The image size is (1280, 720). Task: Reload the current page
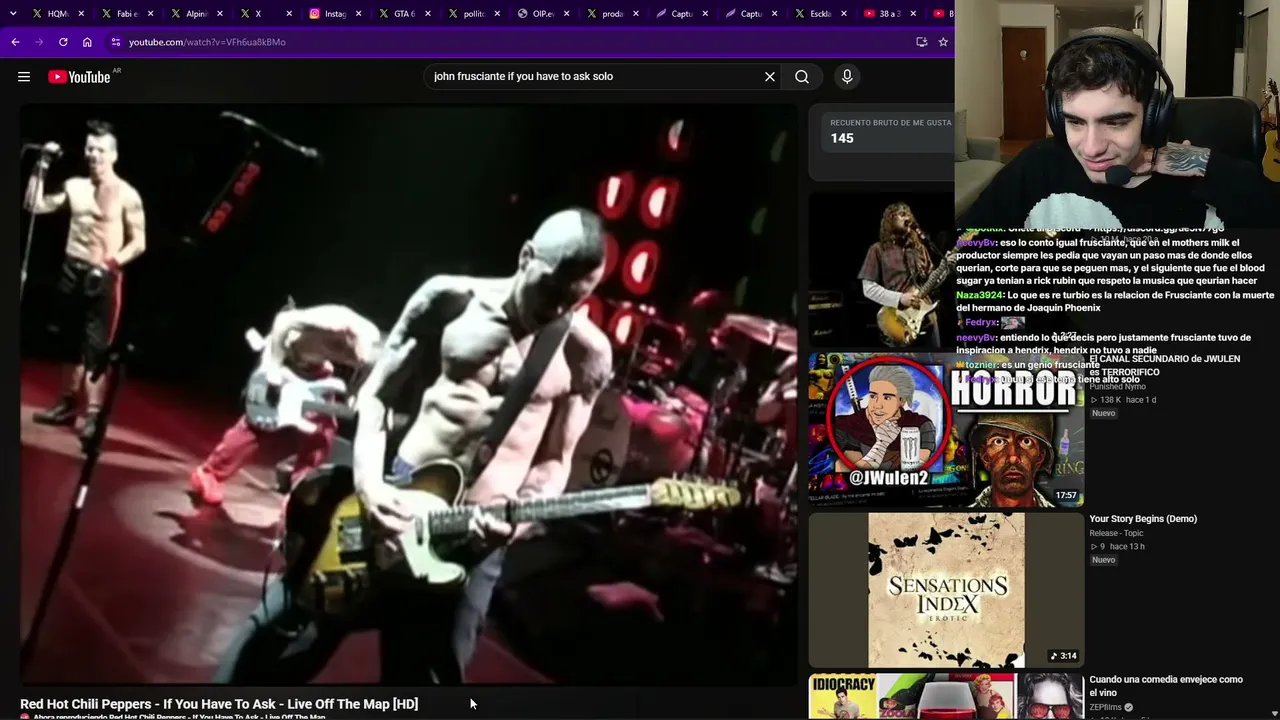click(63, 42)
